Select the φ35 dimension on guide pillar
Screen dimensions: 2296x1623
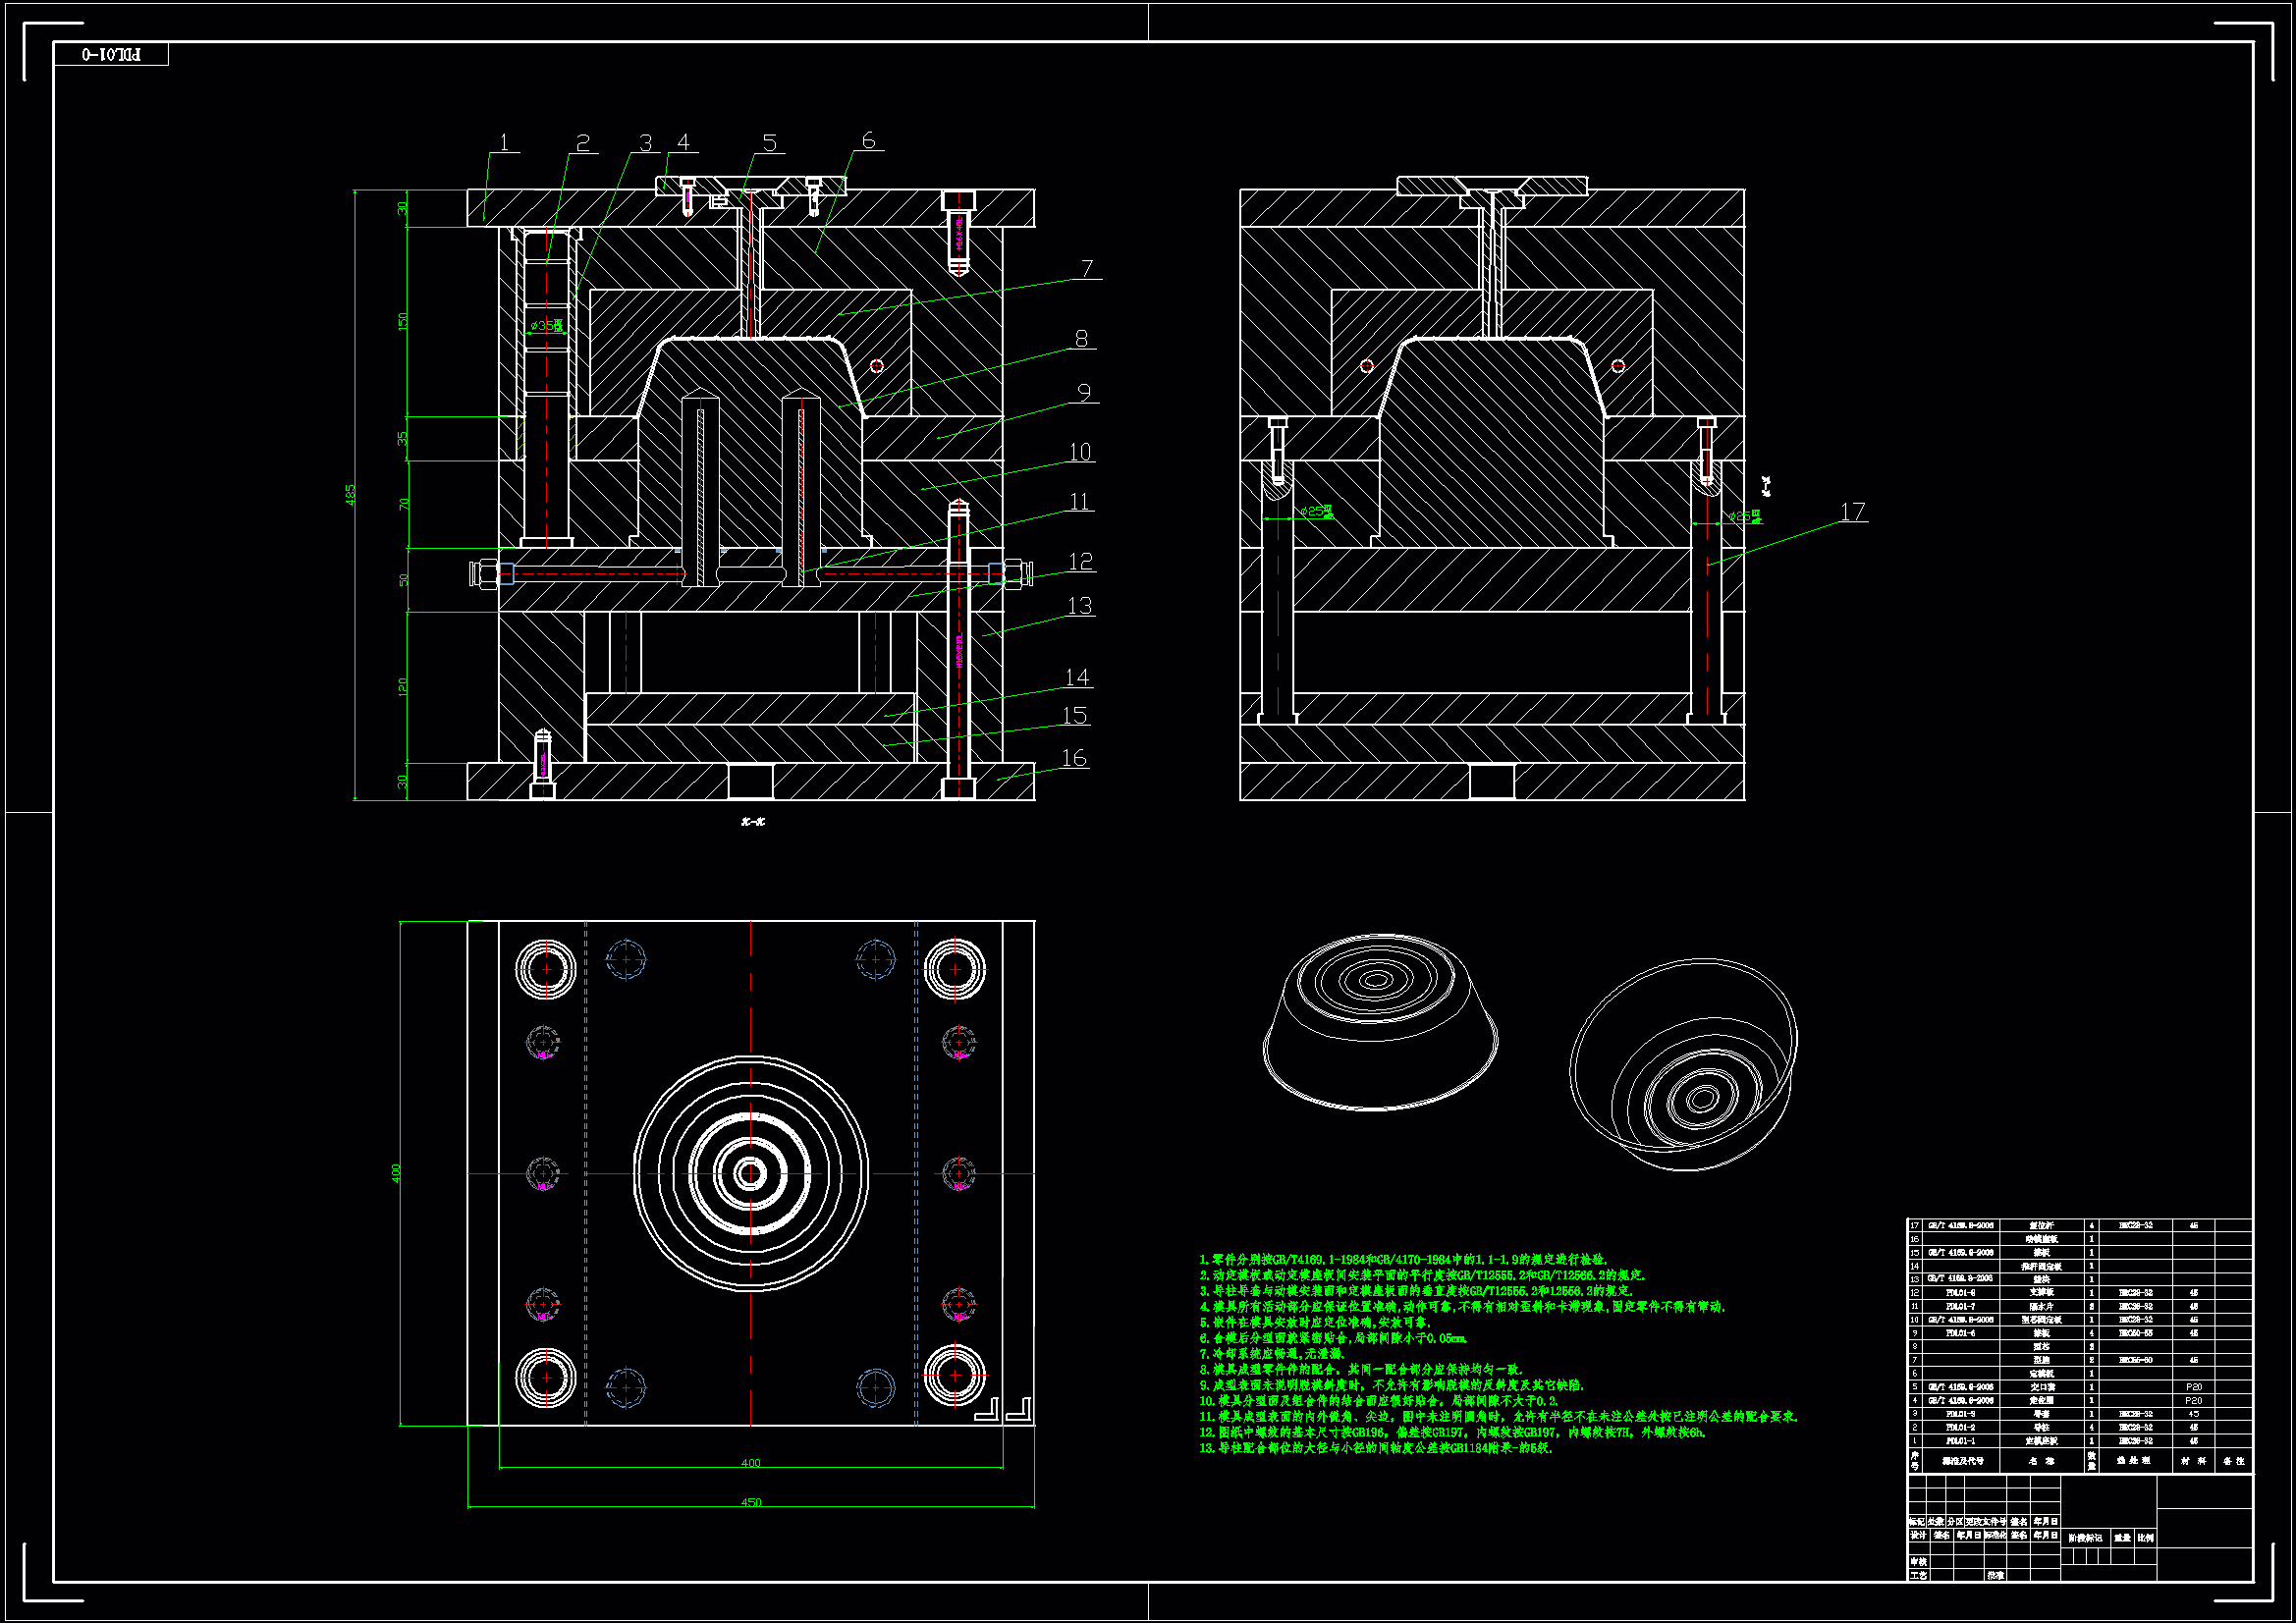[546, 326]
